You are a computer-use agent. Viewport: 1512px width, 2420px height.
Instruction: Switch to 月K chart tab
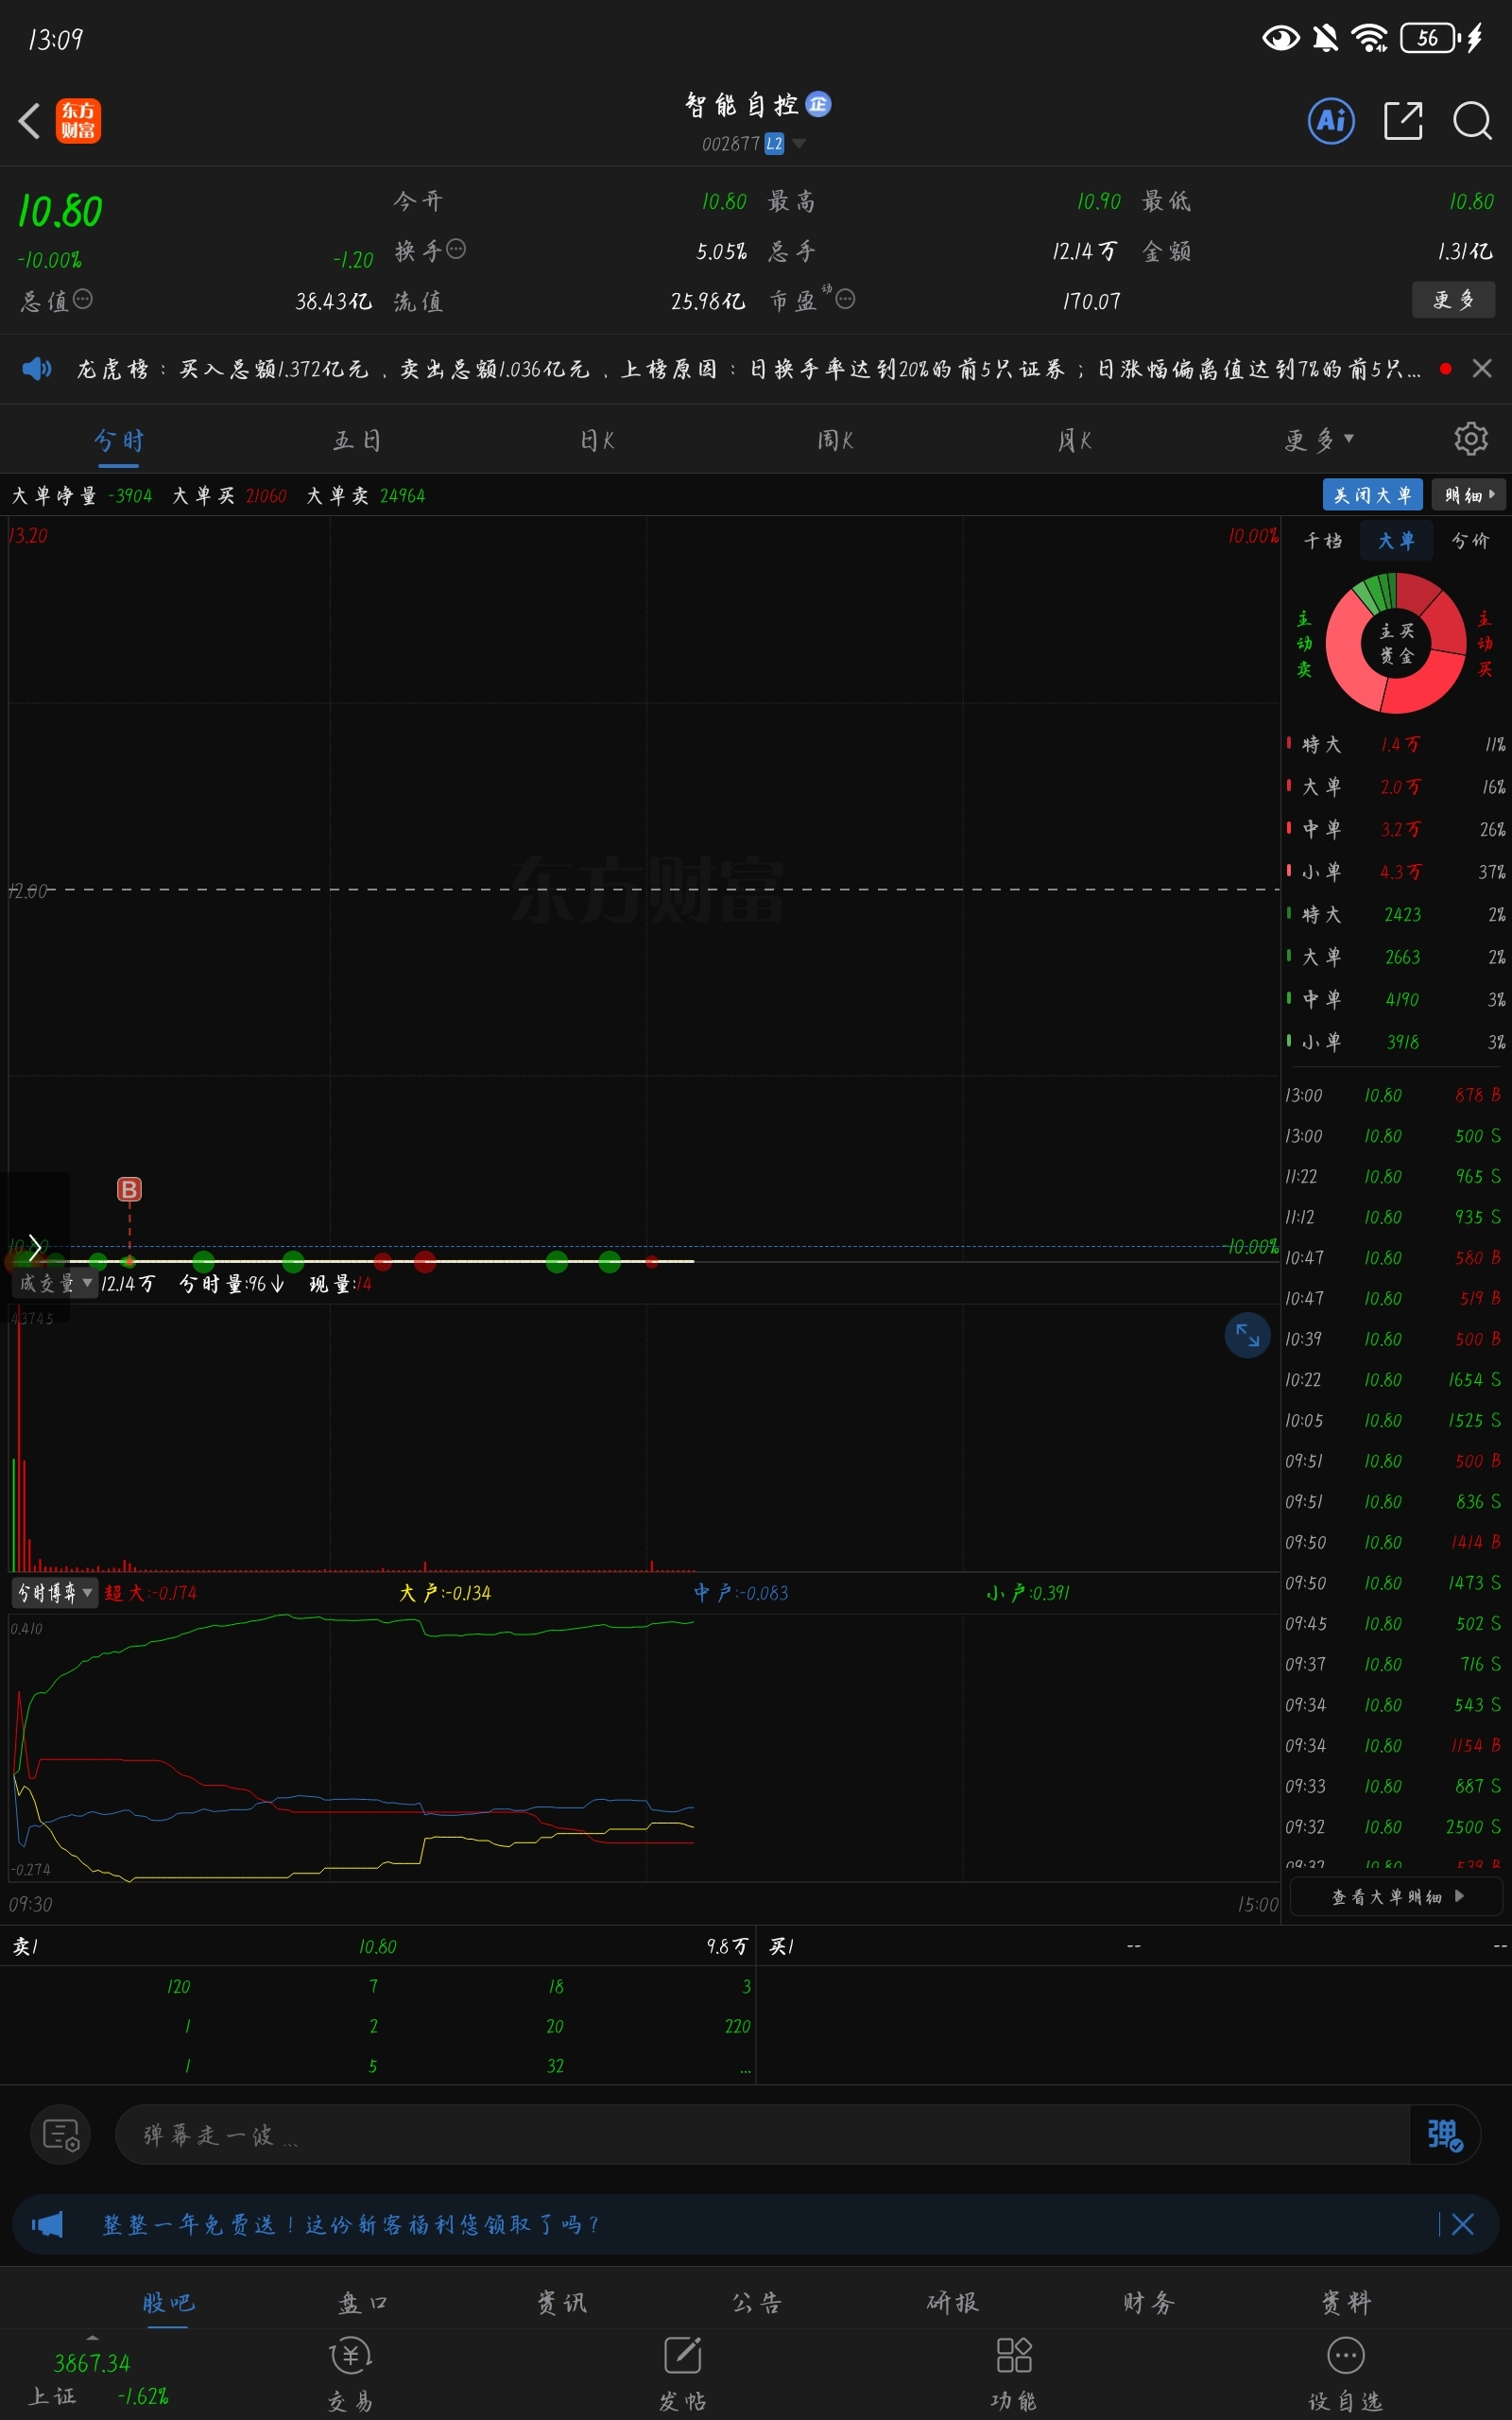click(x=1075, y=440)
